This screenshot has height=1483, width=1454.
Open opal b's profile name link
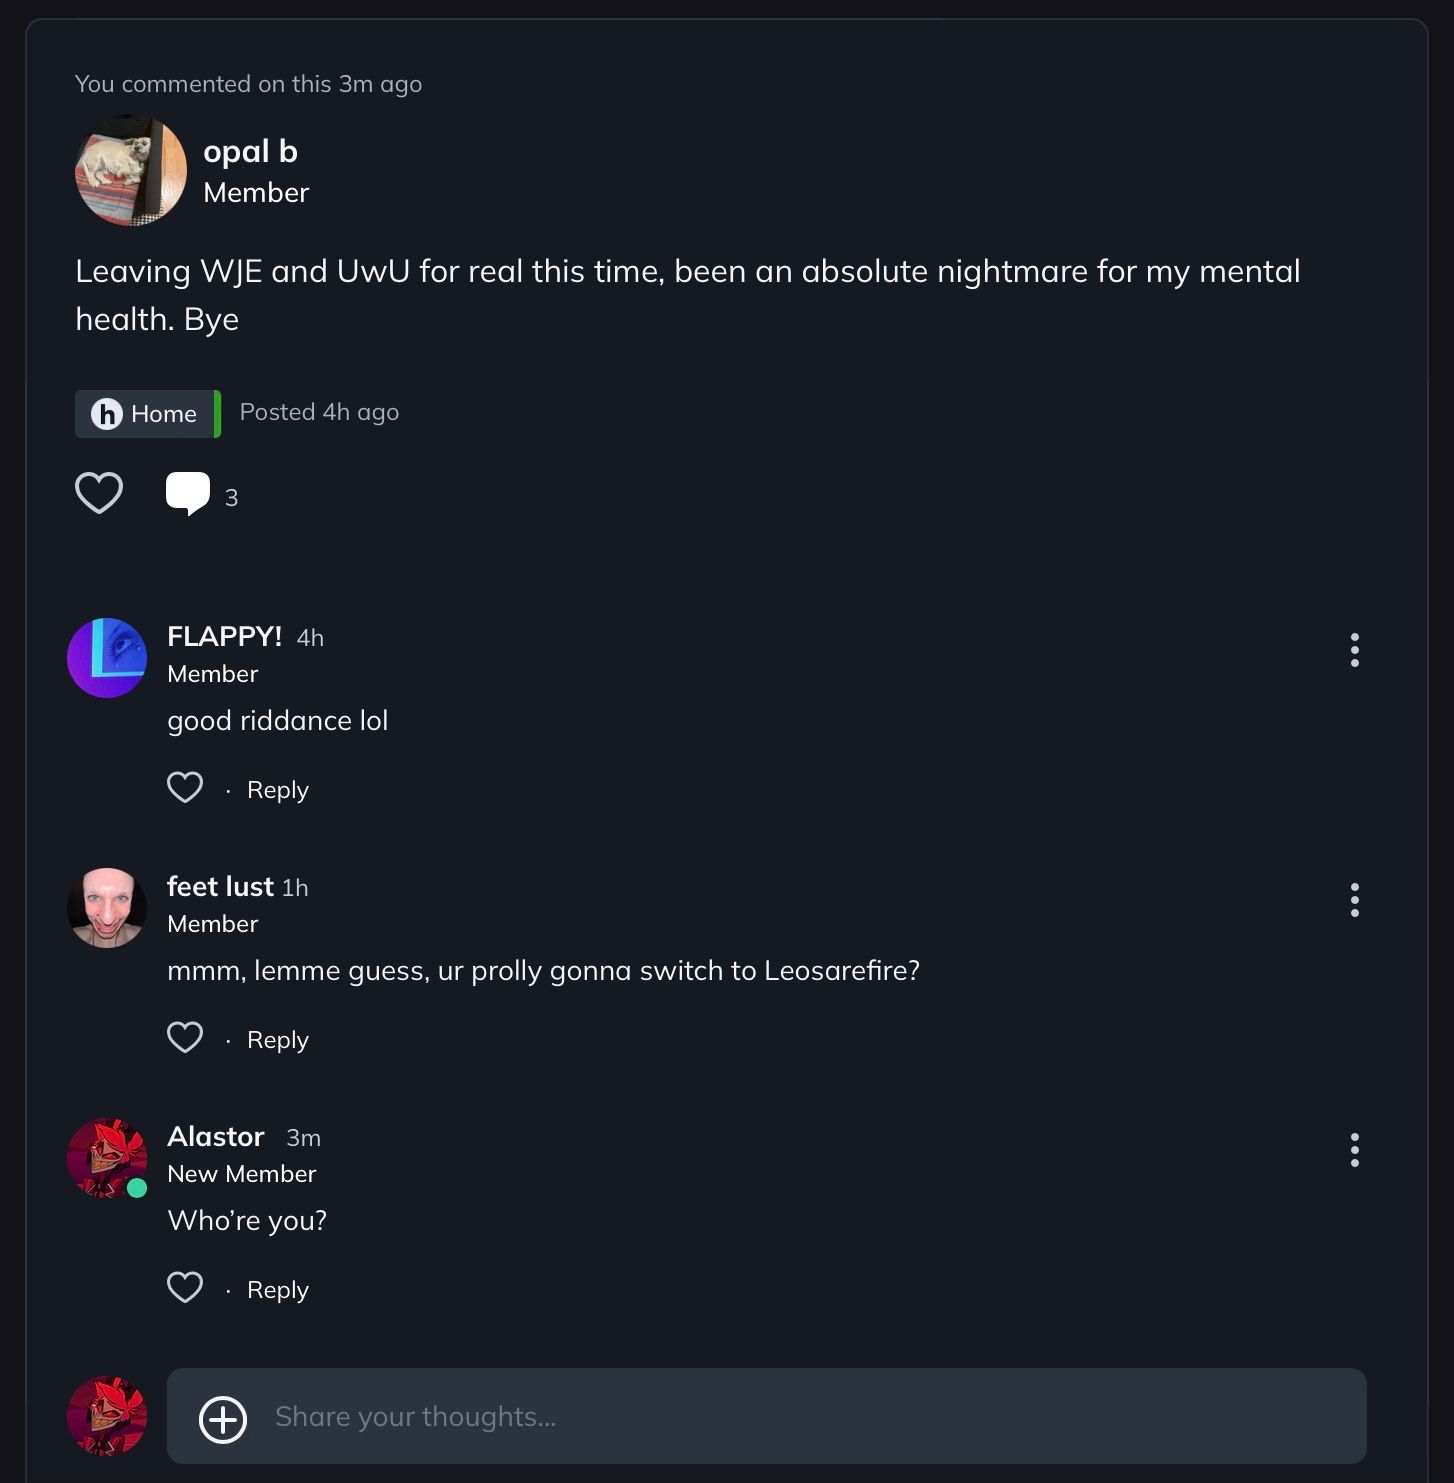[250, 151]
